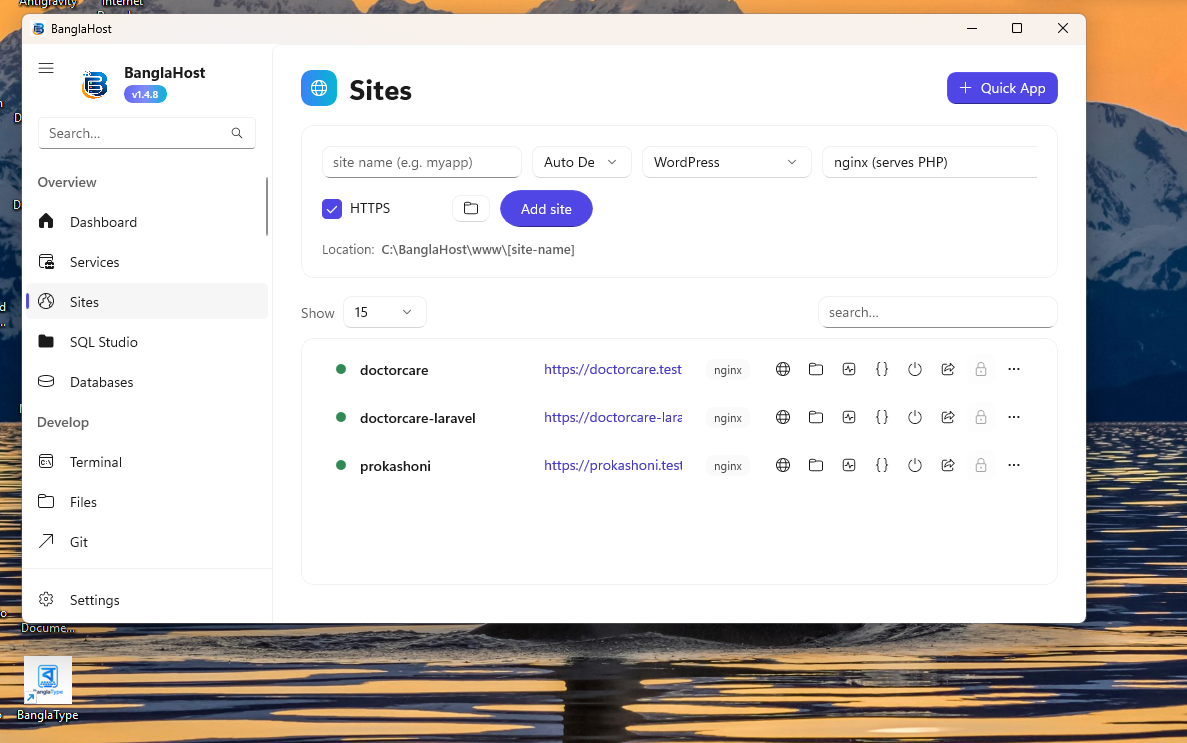Viewport: 1187px width, 743px height.
Task: Click the sidebar Search field
Action: click(x=147, y=133)
